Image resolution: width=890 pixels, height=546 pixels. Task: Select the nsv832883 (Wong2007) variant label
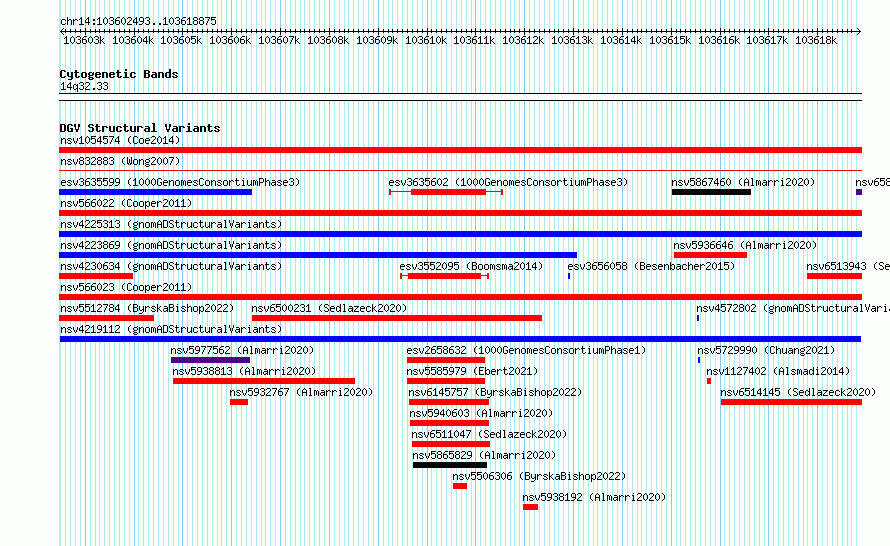120,161
